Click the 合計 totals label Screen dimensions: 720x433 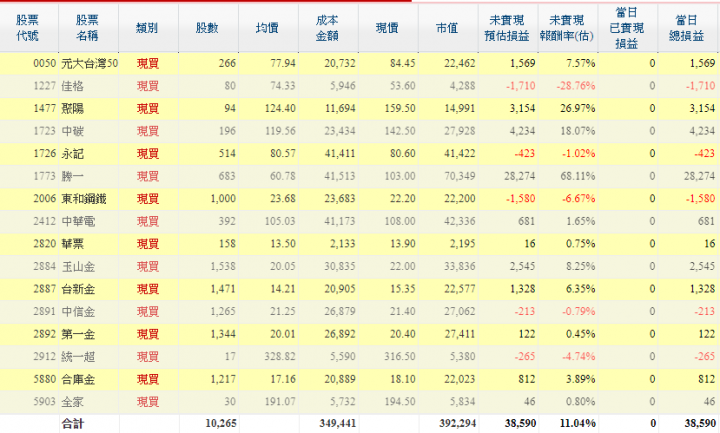click(x=73, y=423)
